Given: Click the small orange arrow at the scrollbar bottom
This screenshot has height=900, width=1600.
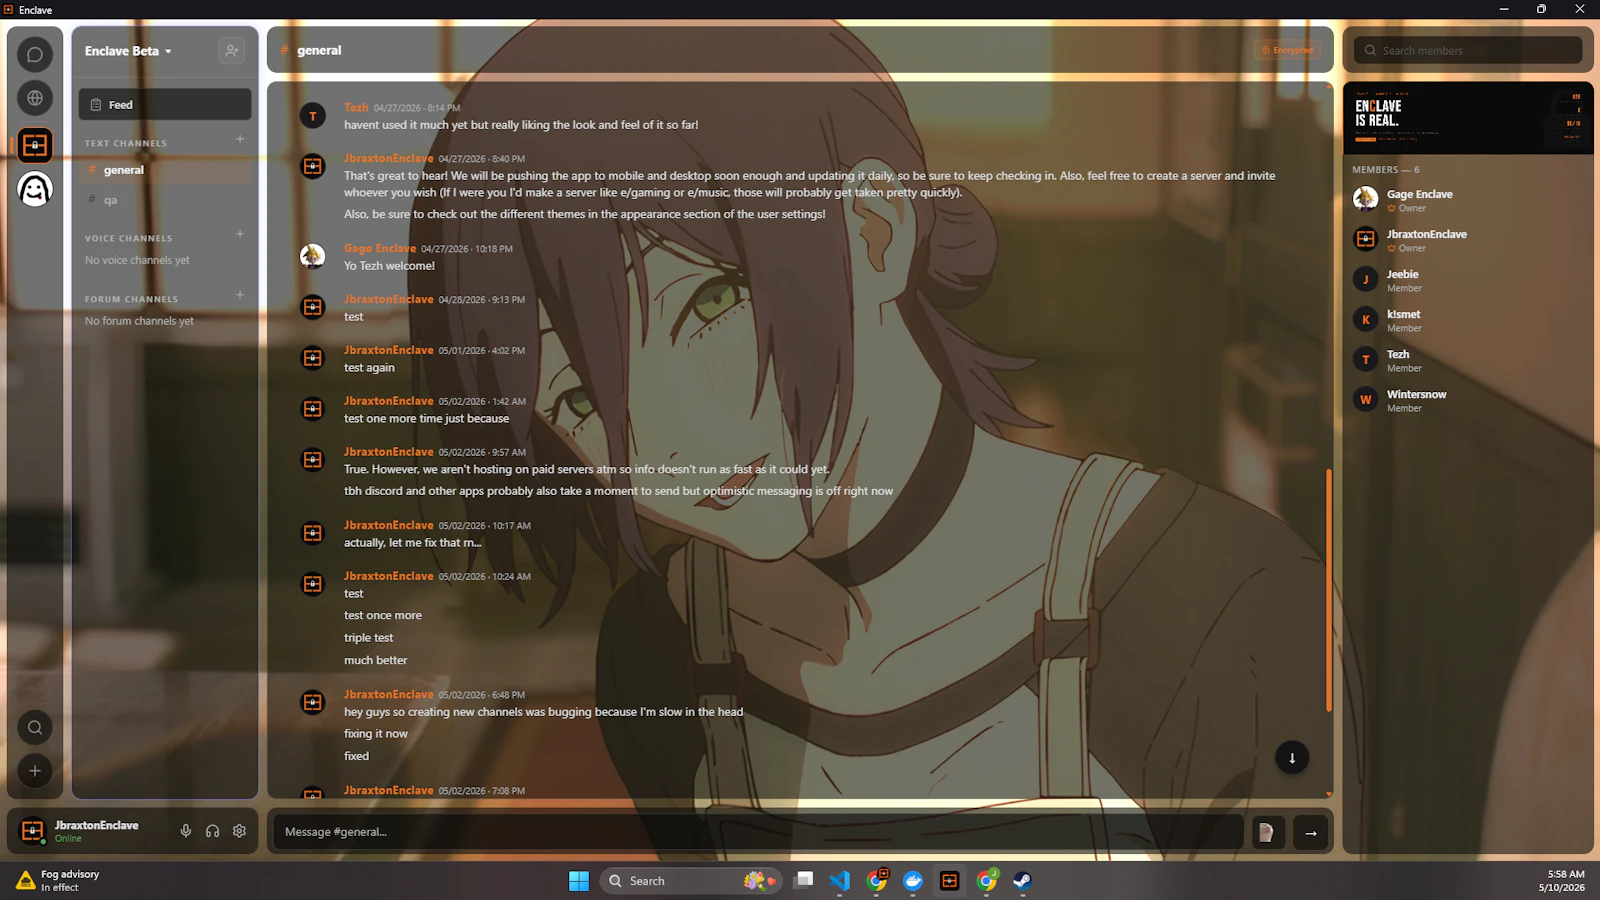Looking at the screenshot, I should click(x=1329, y=794).
